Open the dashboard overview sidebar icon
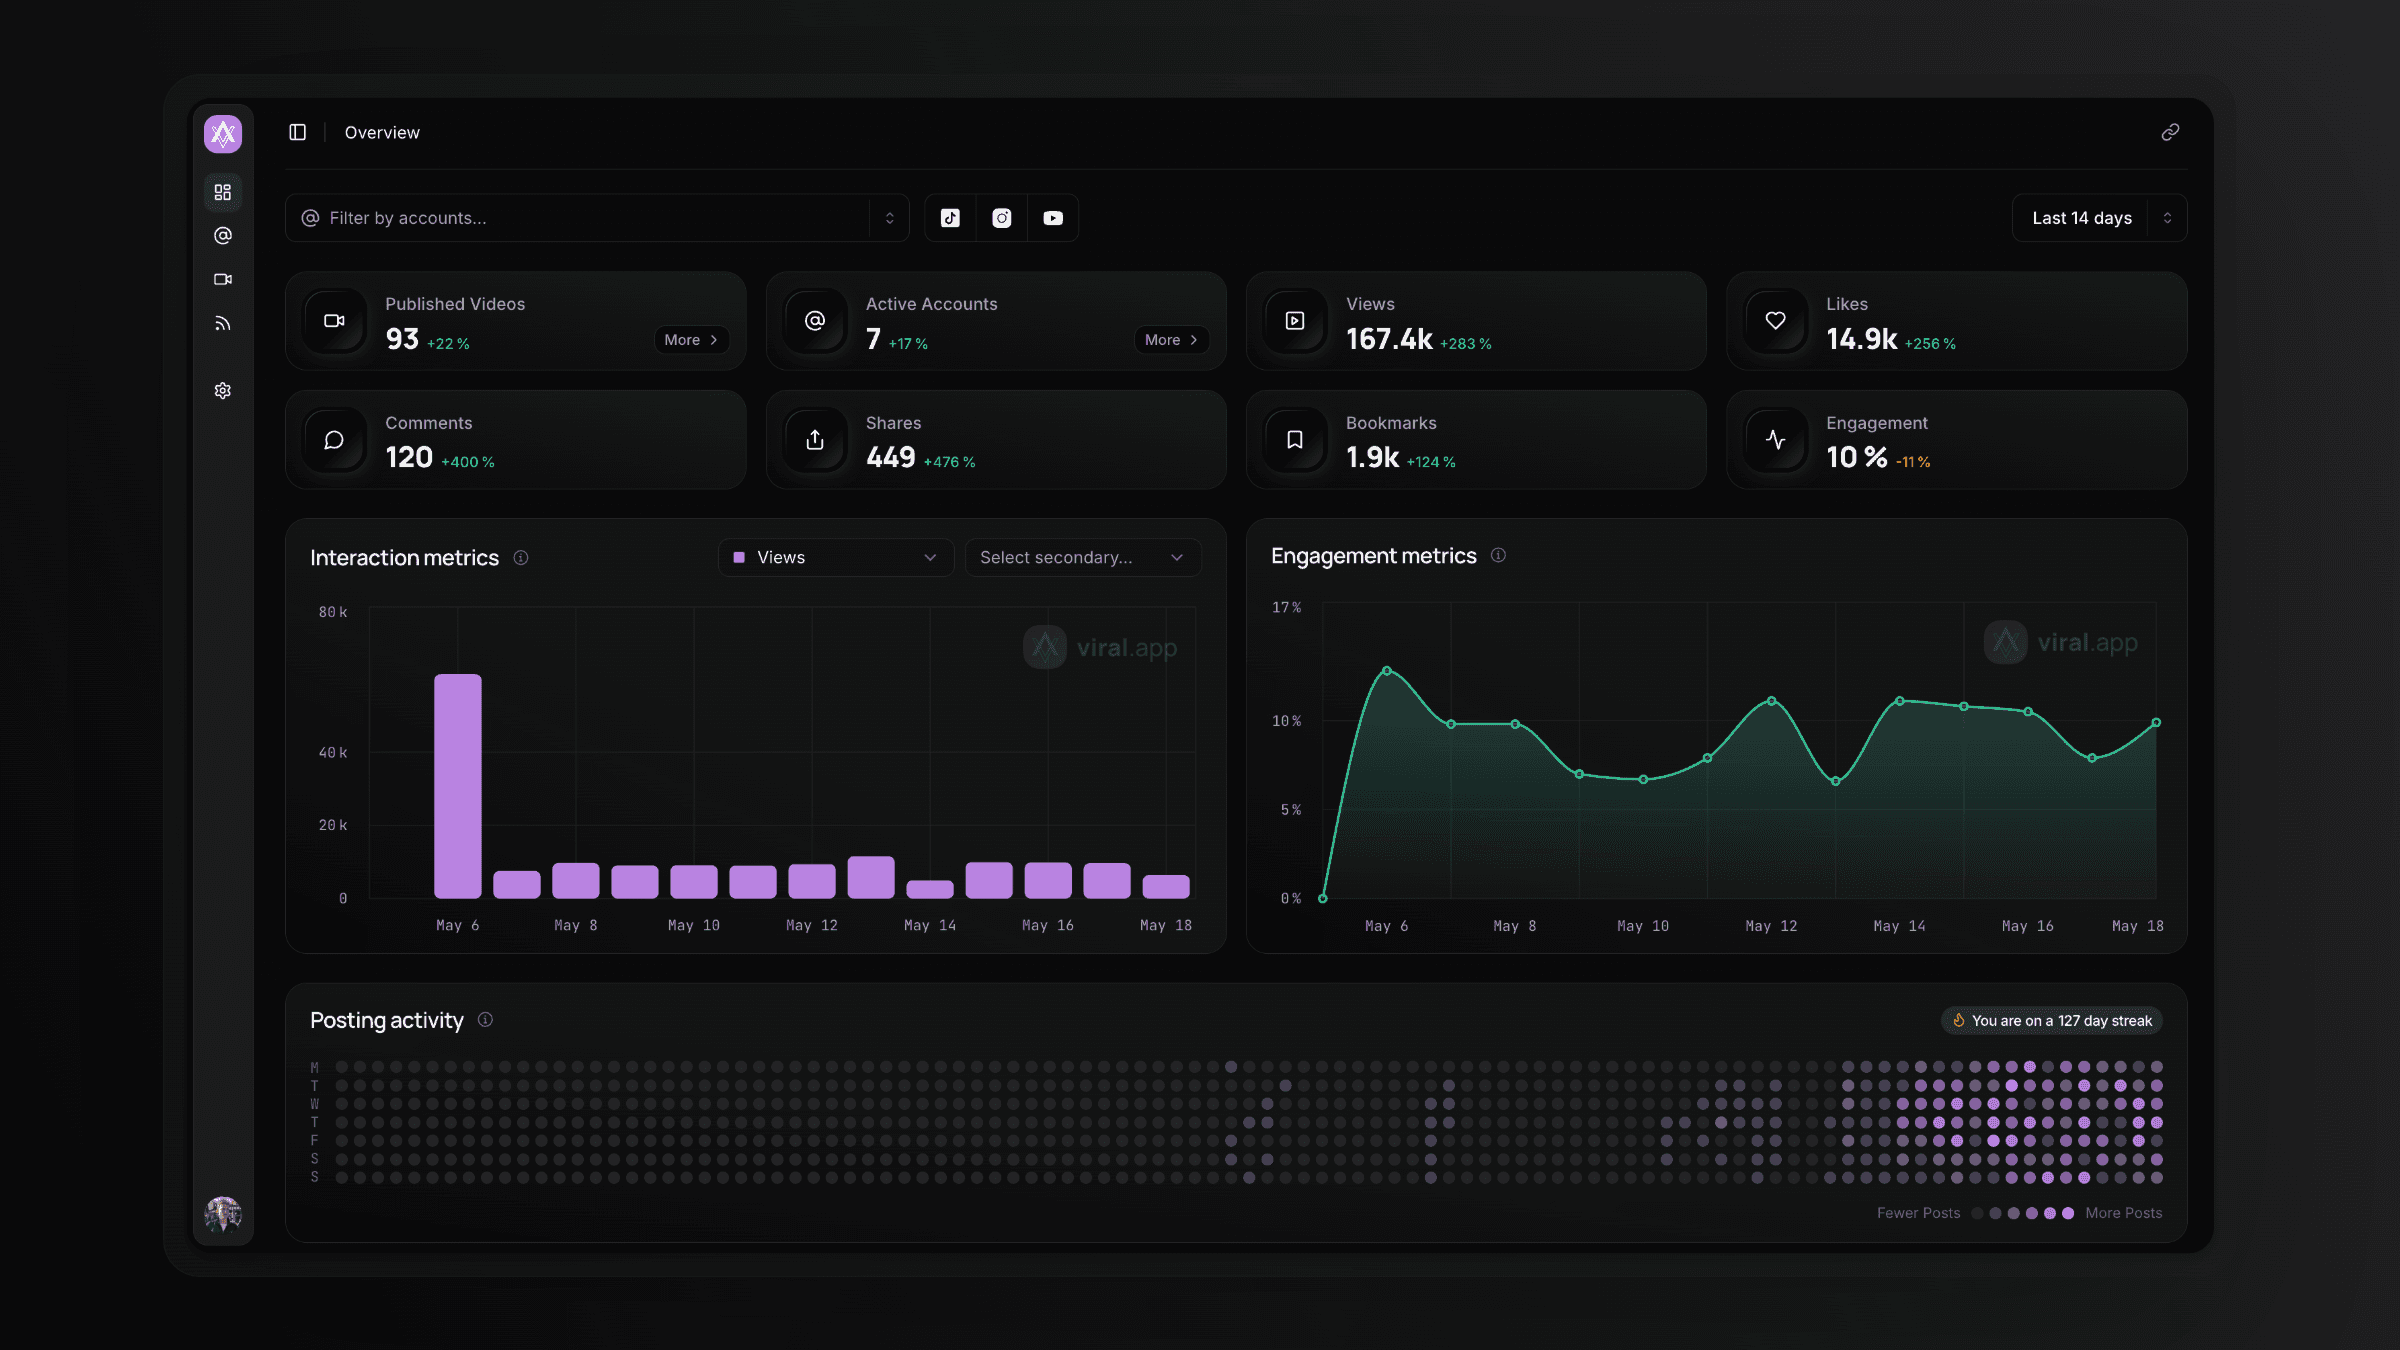 [223, 192]
